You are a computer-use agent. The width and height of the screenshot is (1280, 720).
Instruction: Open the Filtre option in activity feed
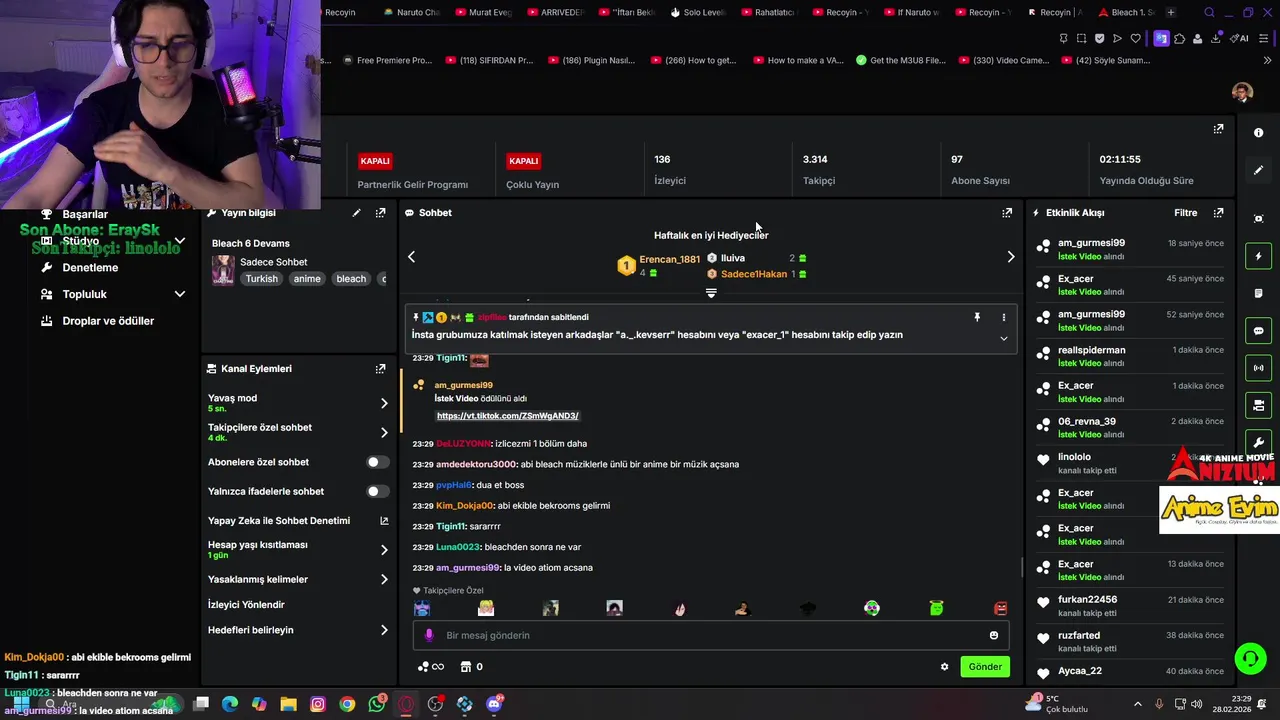coord(1185,213)
